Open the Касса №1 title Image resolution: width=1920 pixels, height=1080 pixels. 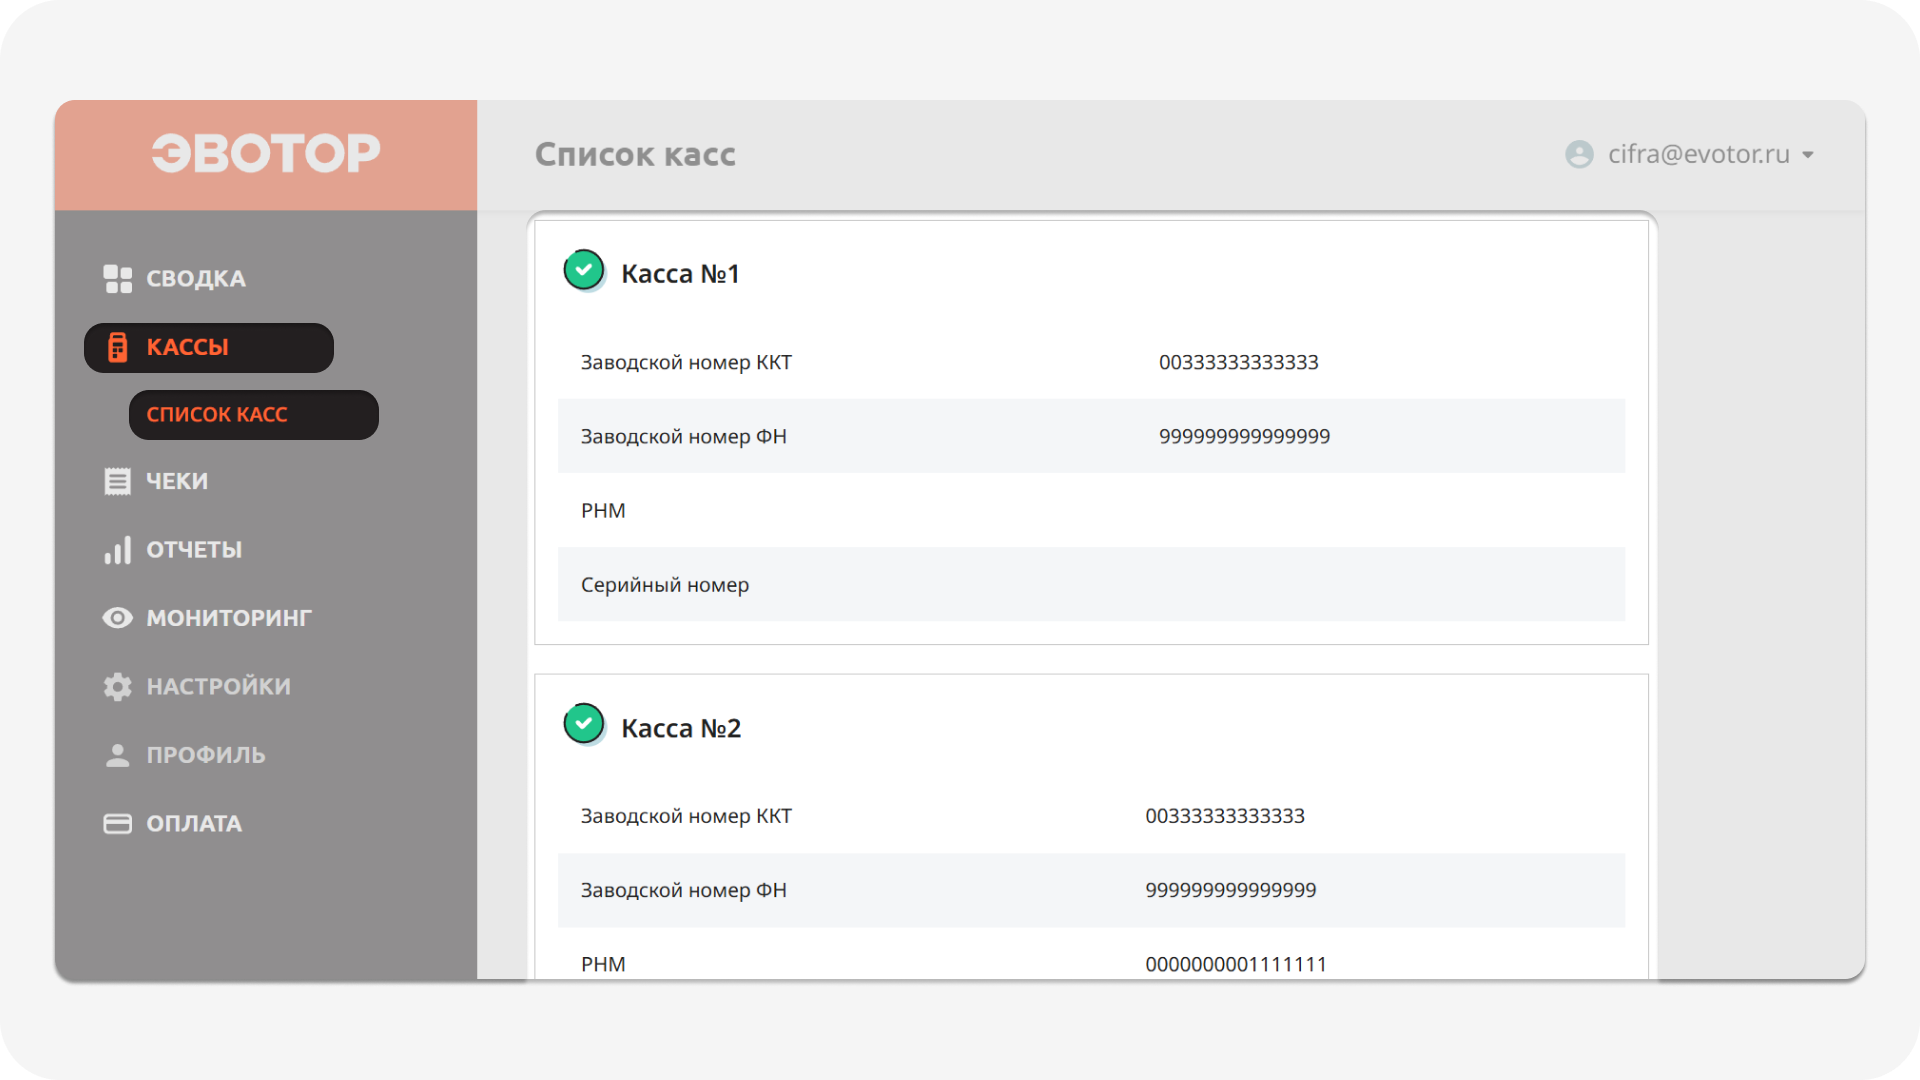[x=680, y=274]
